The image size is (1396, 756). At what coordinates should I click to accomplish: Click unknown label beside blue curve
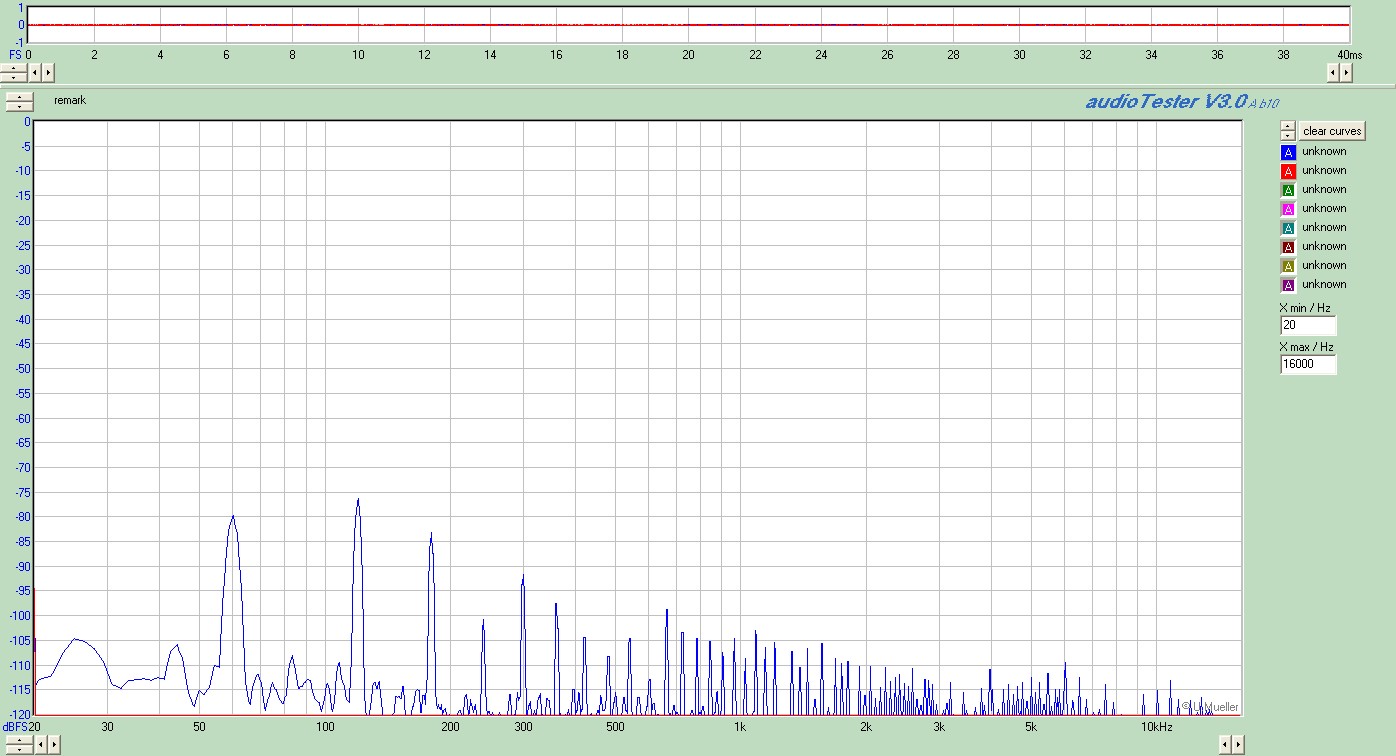point(1324,151)
